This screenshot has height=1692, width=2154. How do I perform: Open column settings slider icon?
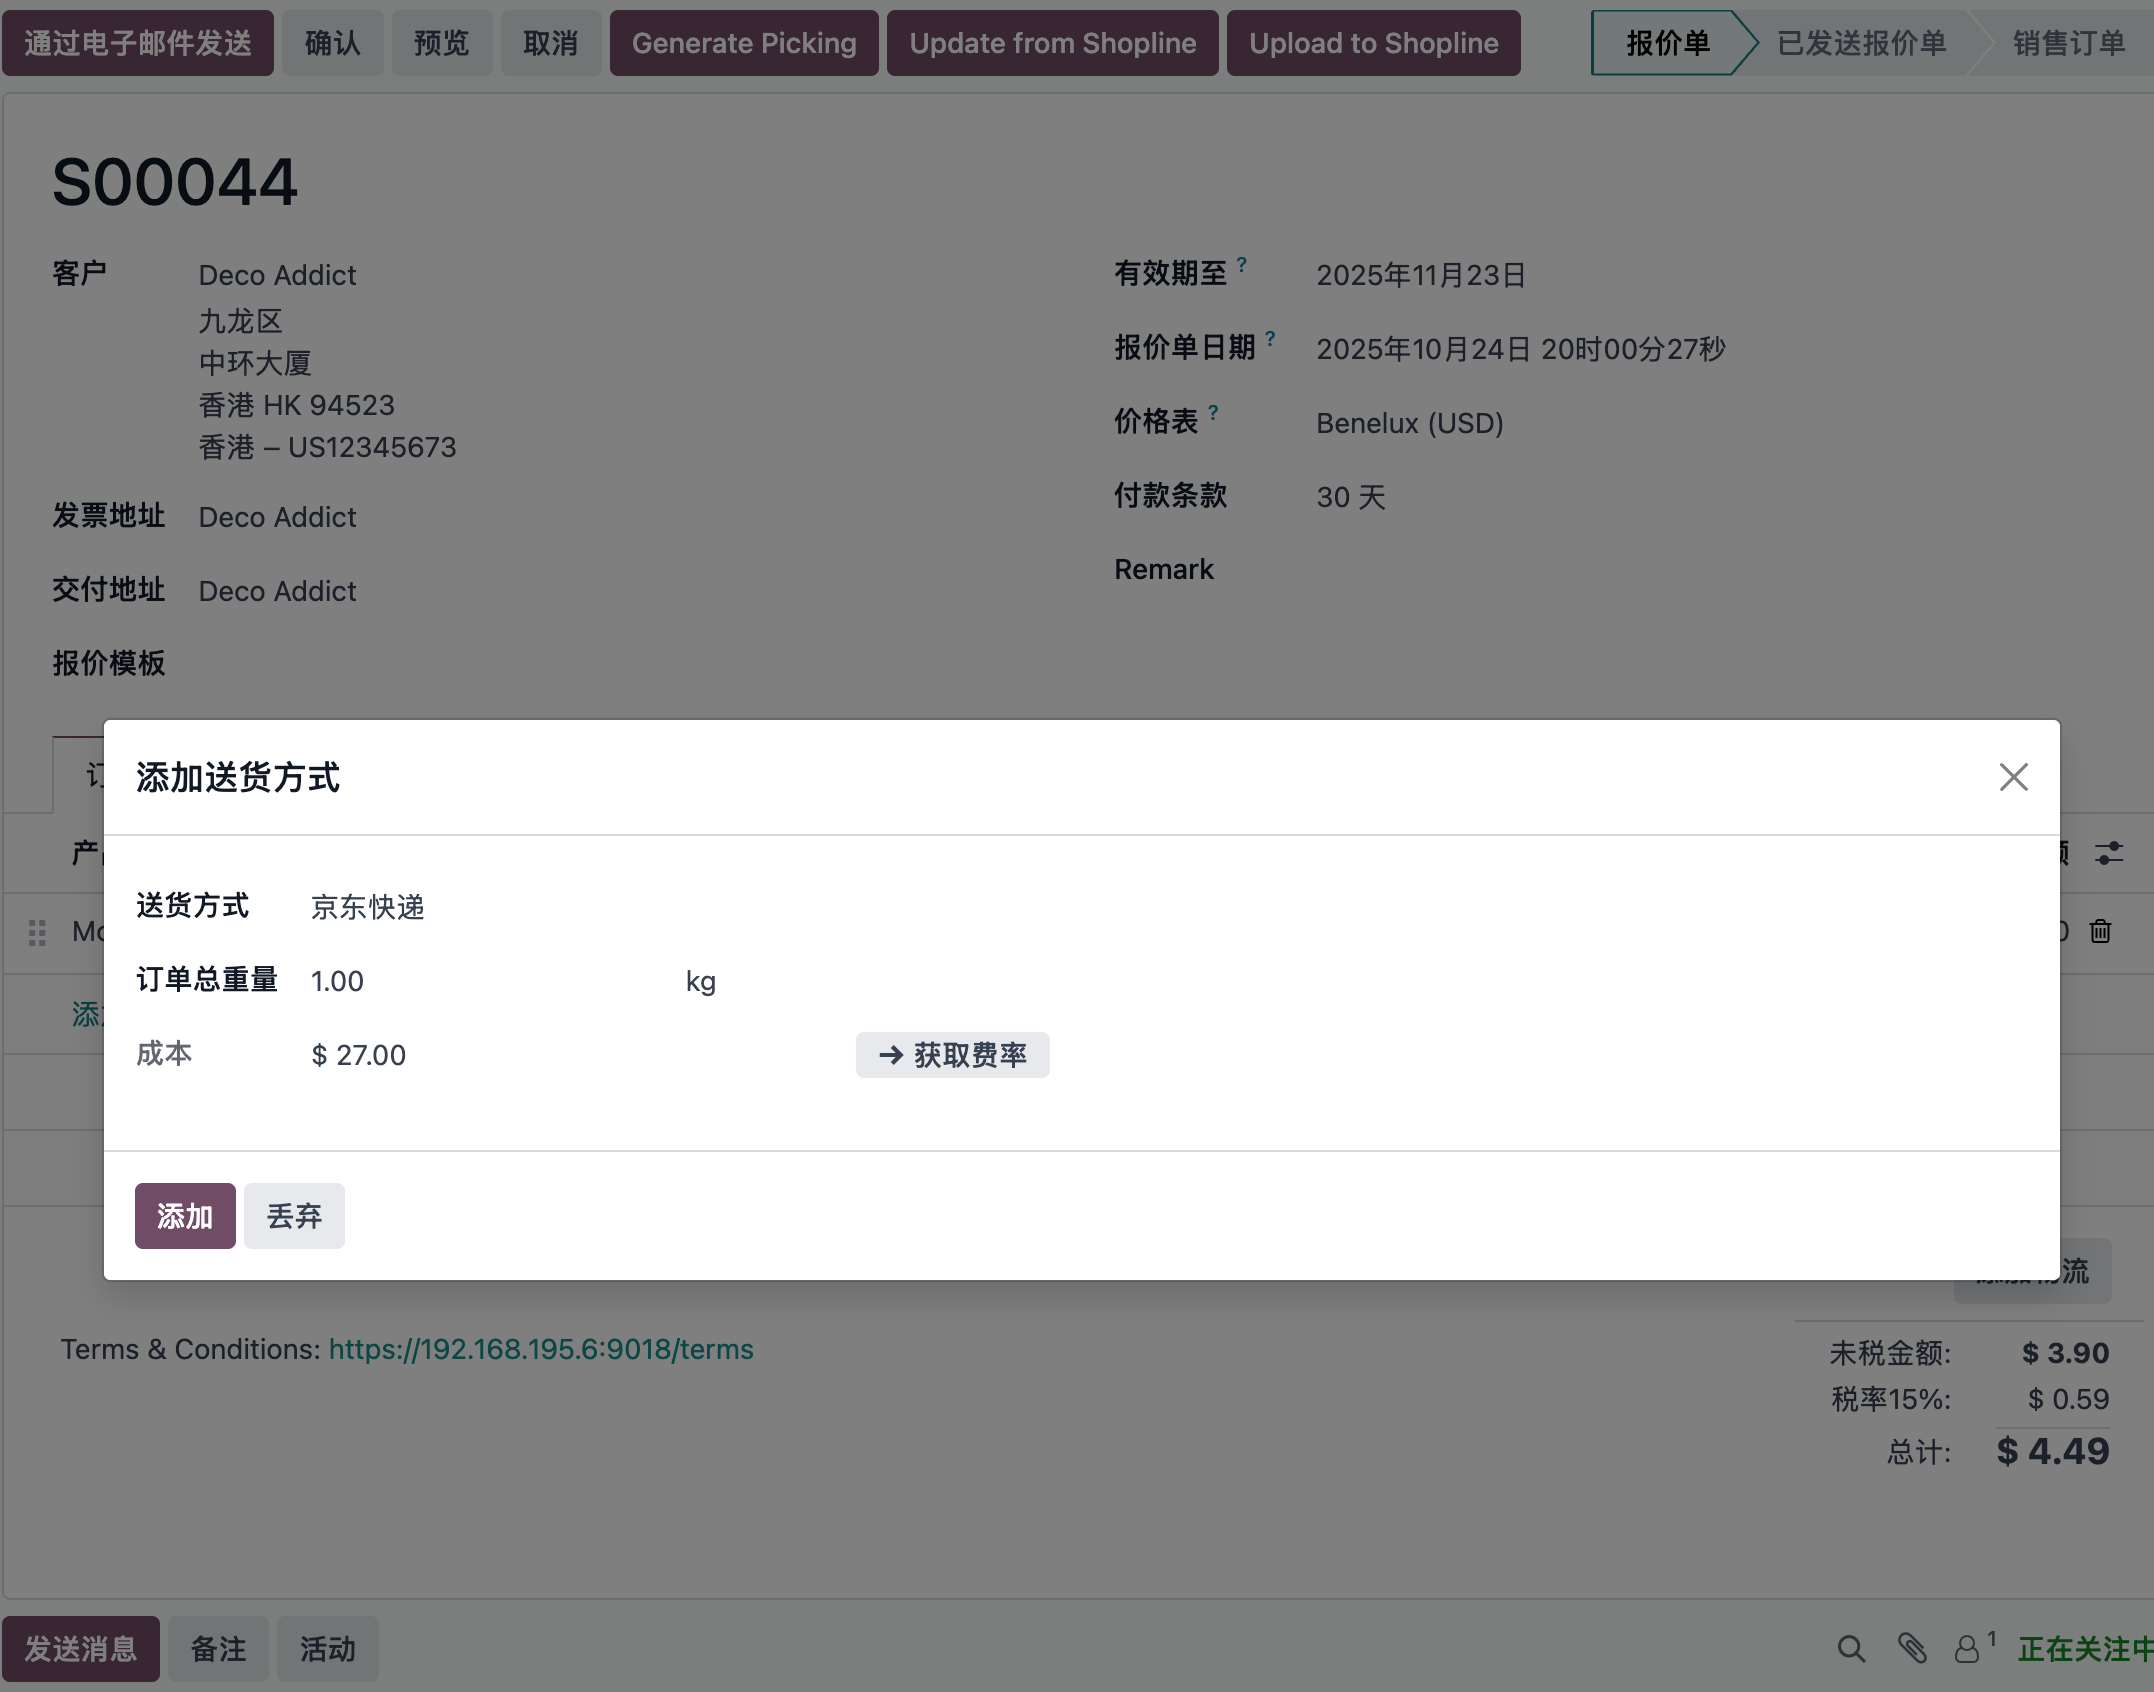point(2109,853)
